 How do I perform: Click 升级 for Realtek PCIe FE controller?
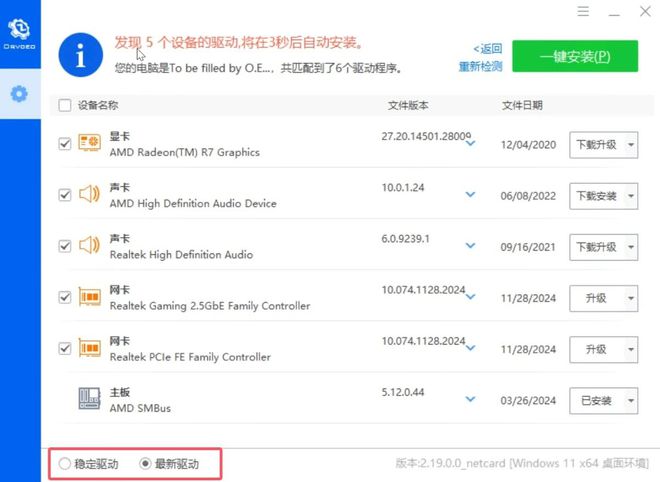pyautogui.click(x=596, y=350)
